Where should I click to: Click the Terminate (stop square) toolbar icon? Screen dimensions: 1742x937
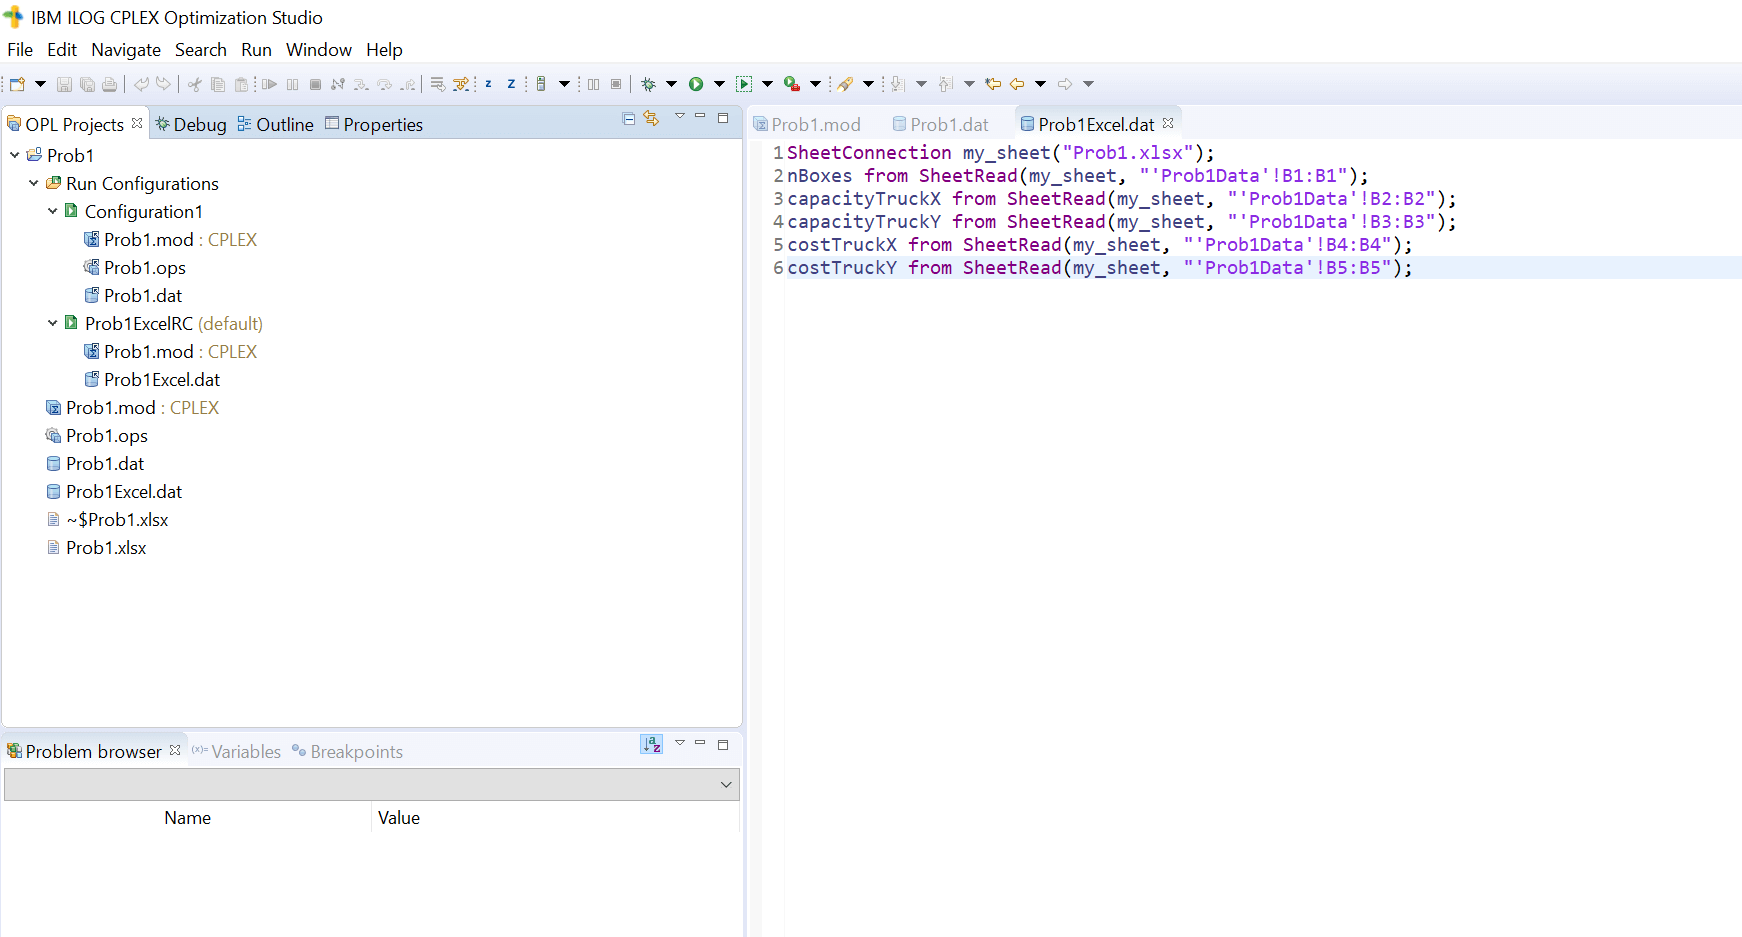[x=315, y=84]
